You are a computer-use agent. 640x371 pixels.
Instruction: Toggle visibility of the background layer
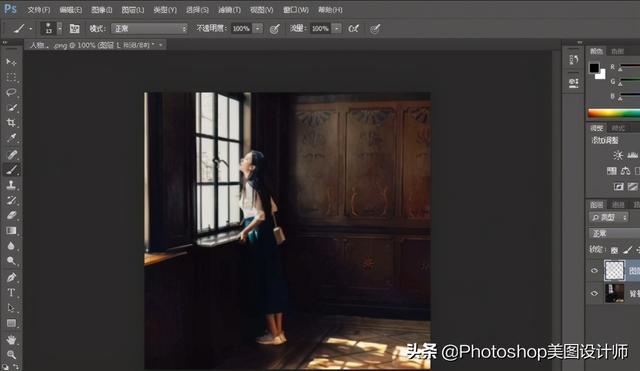coord(594,293)
